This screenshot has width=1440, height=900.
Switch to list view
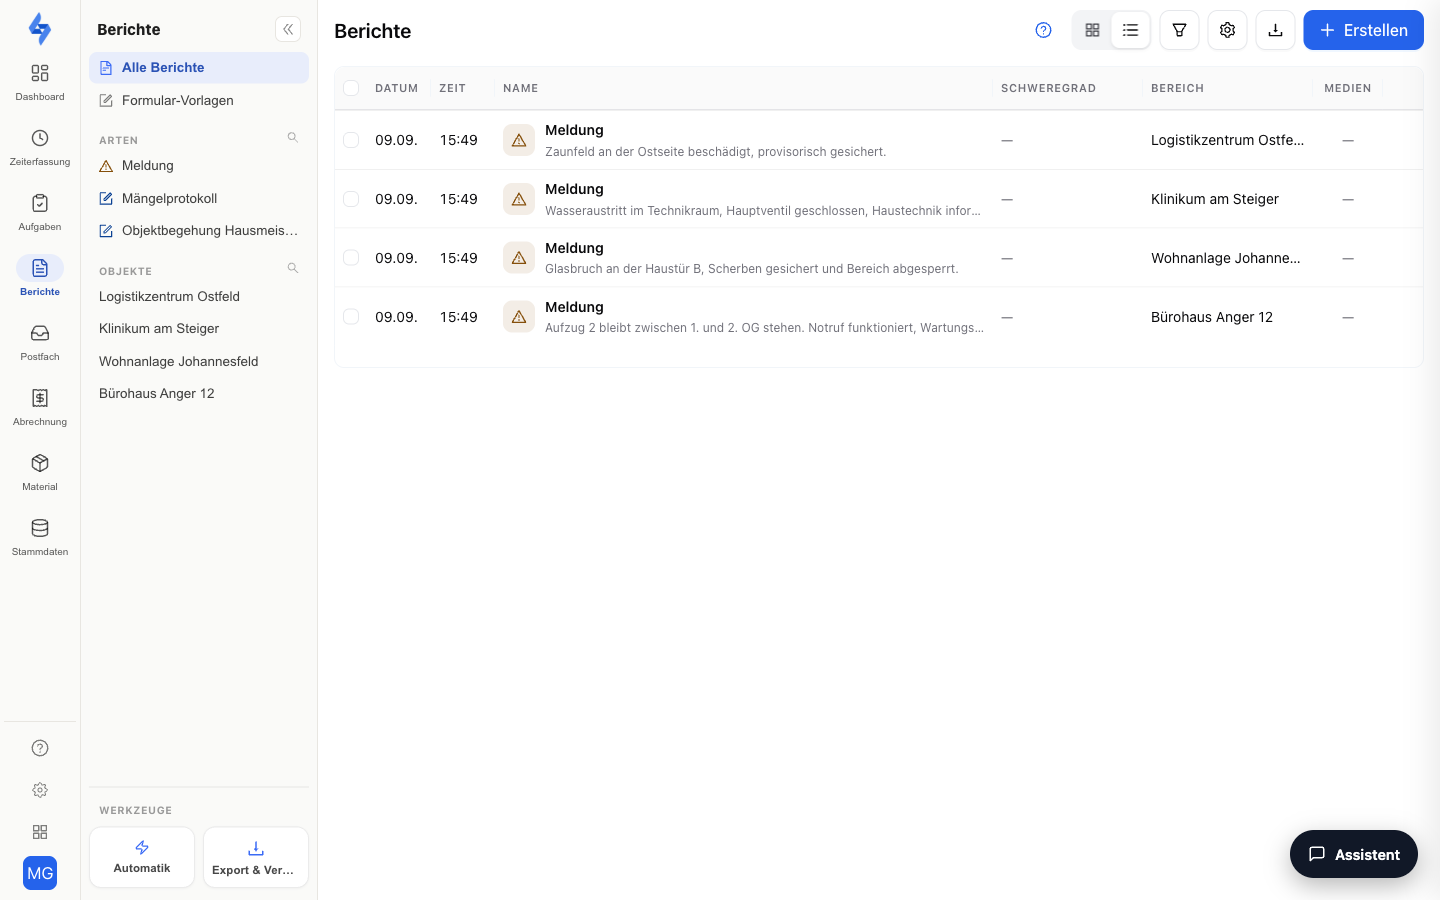point(1131,30)
